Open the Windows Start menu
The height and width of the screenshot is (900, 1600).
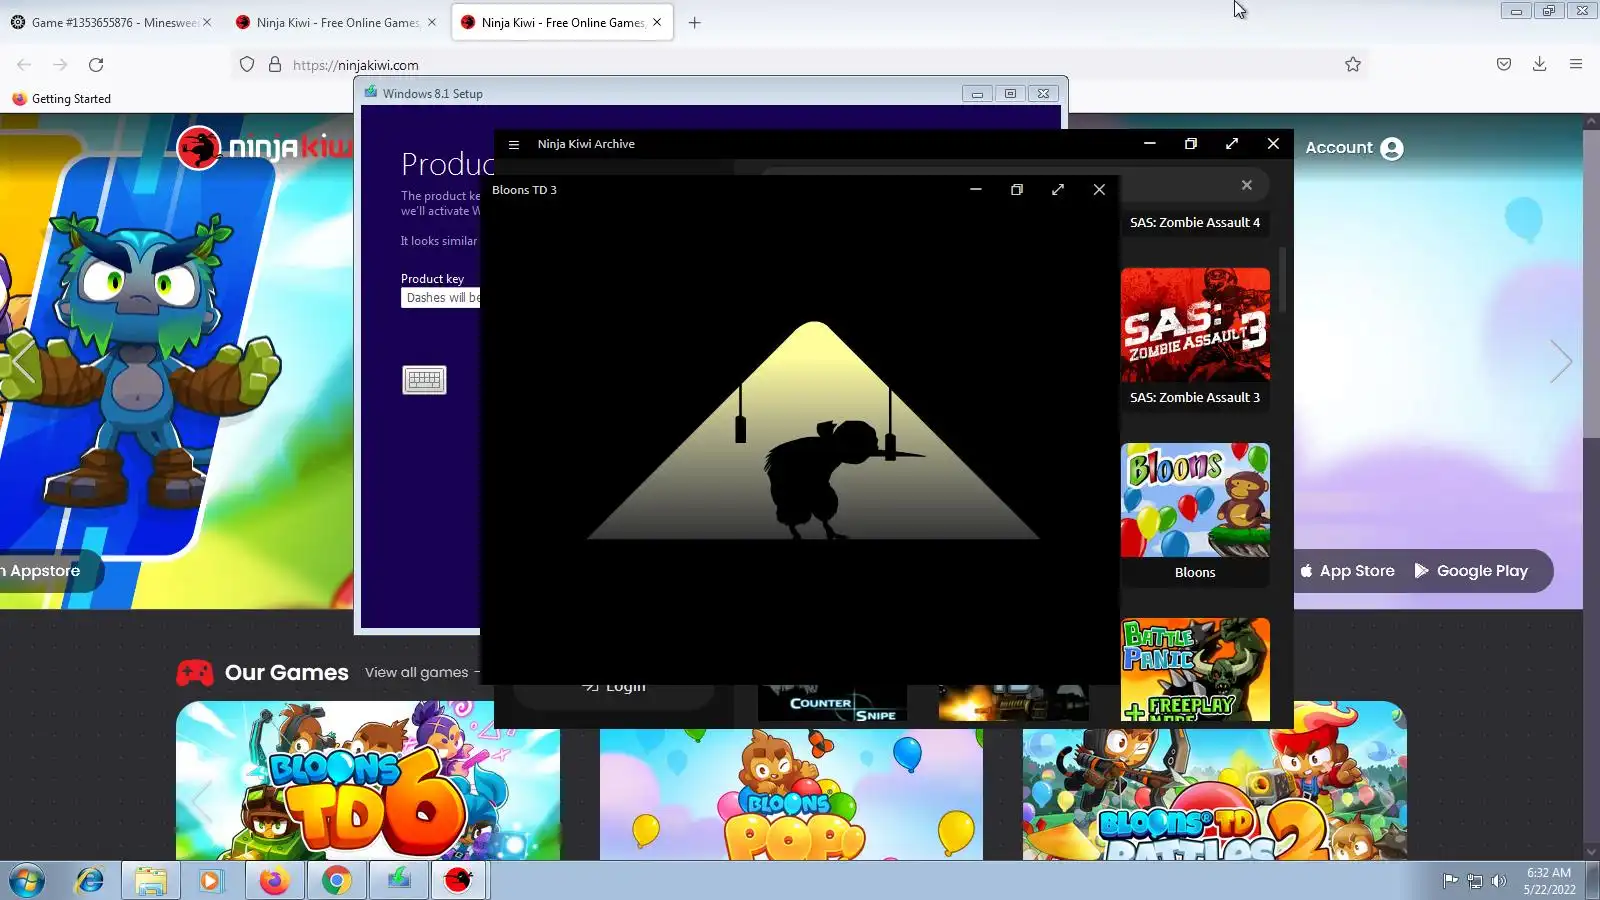point(26,881)
